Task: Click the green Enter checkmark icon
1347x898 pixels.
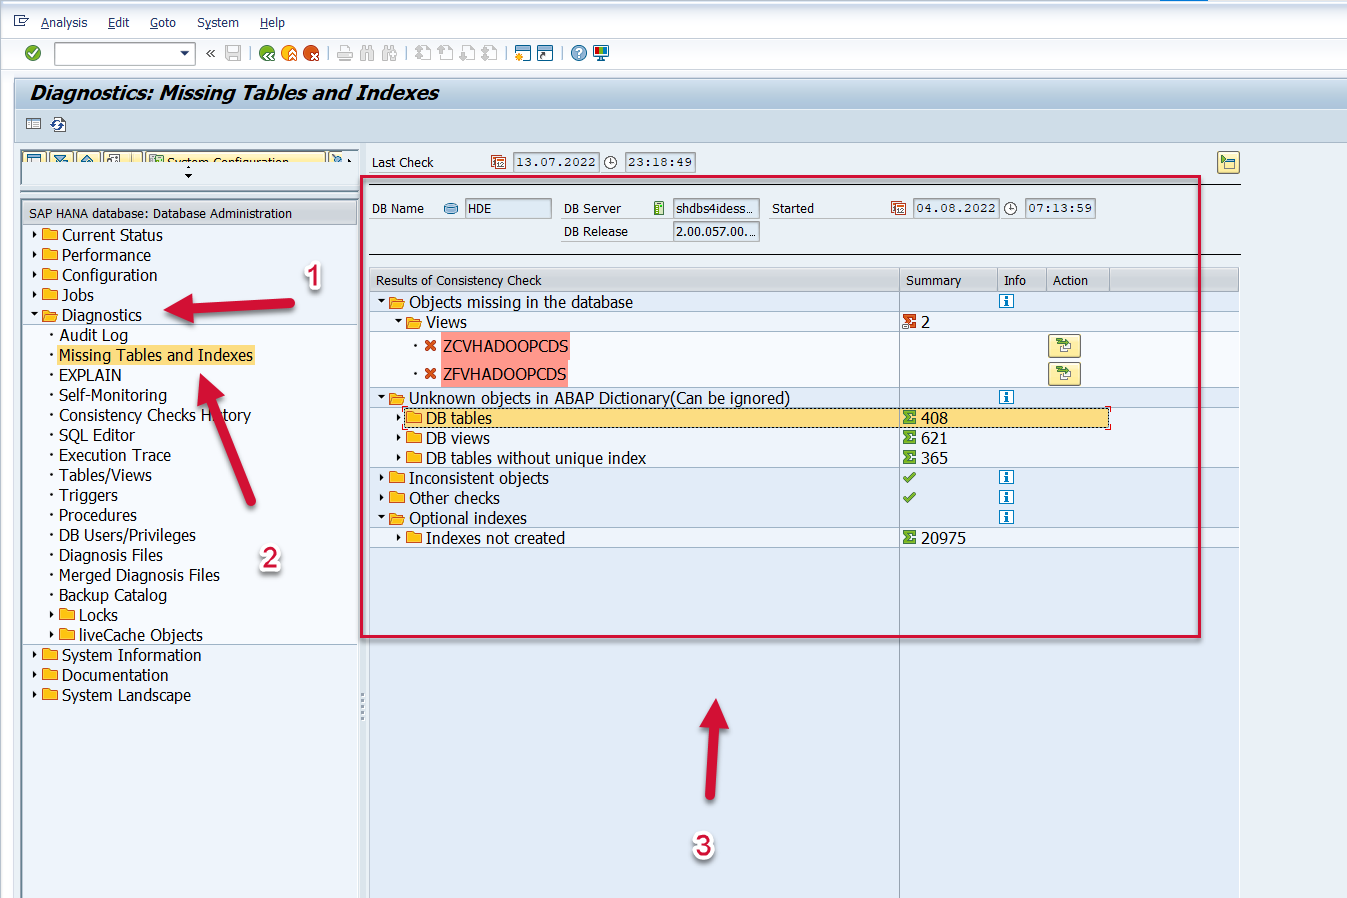Action: 33,53
